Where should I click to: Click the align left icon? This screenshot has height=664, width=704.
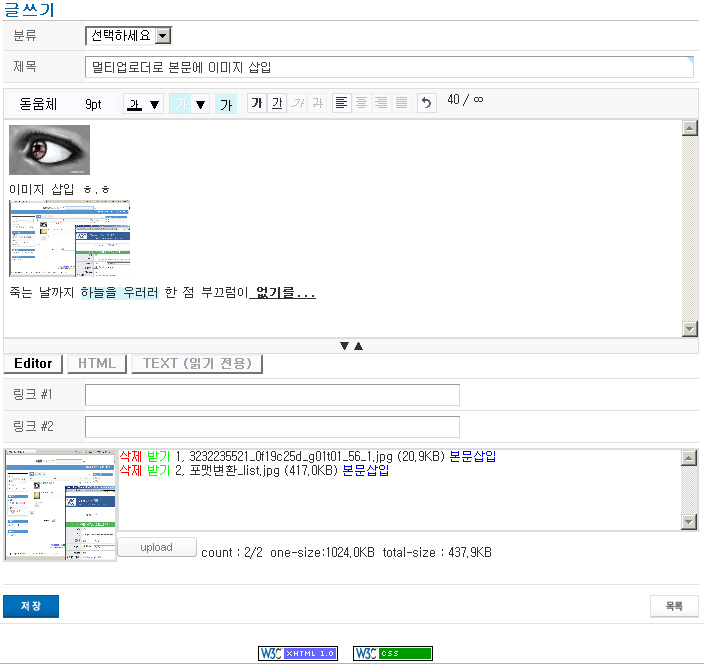tap(342, 103)
